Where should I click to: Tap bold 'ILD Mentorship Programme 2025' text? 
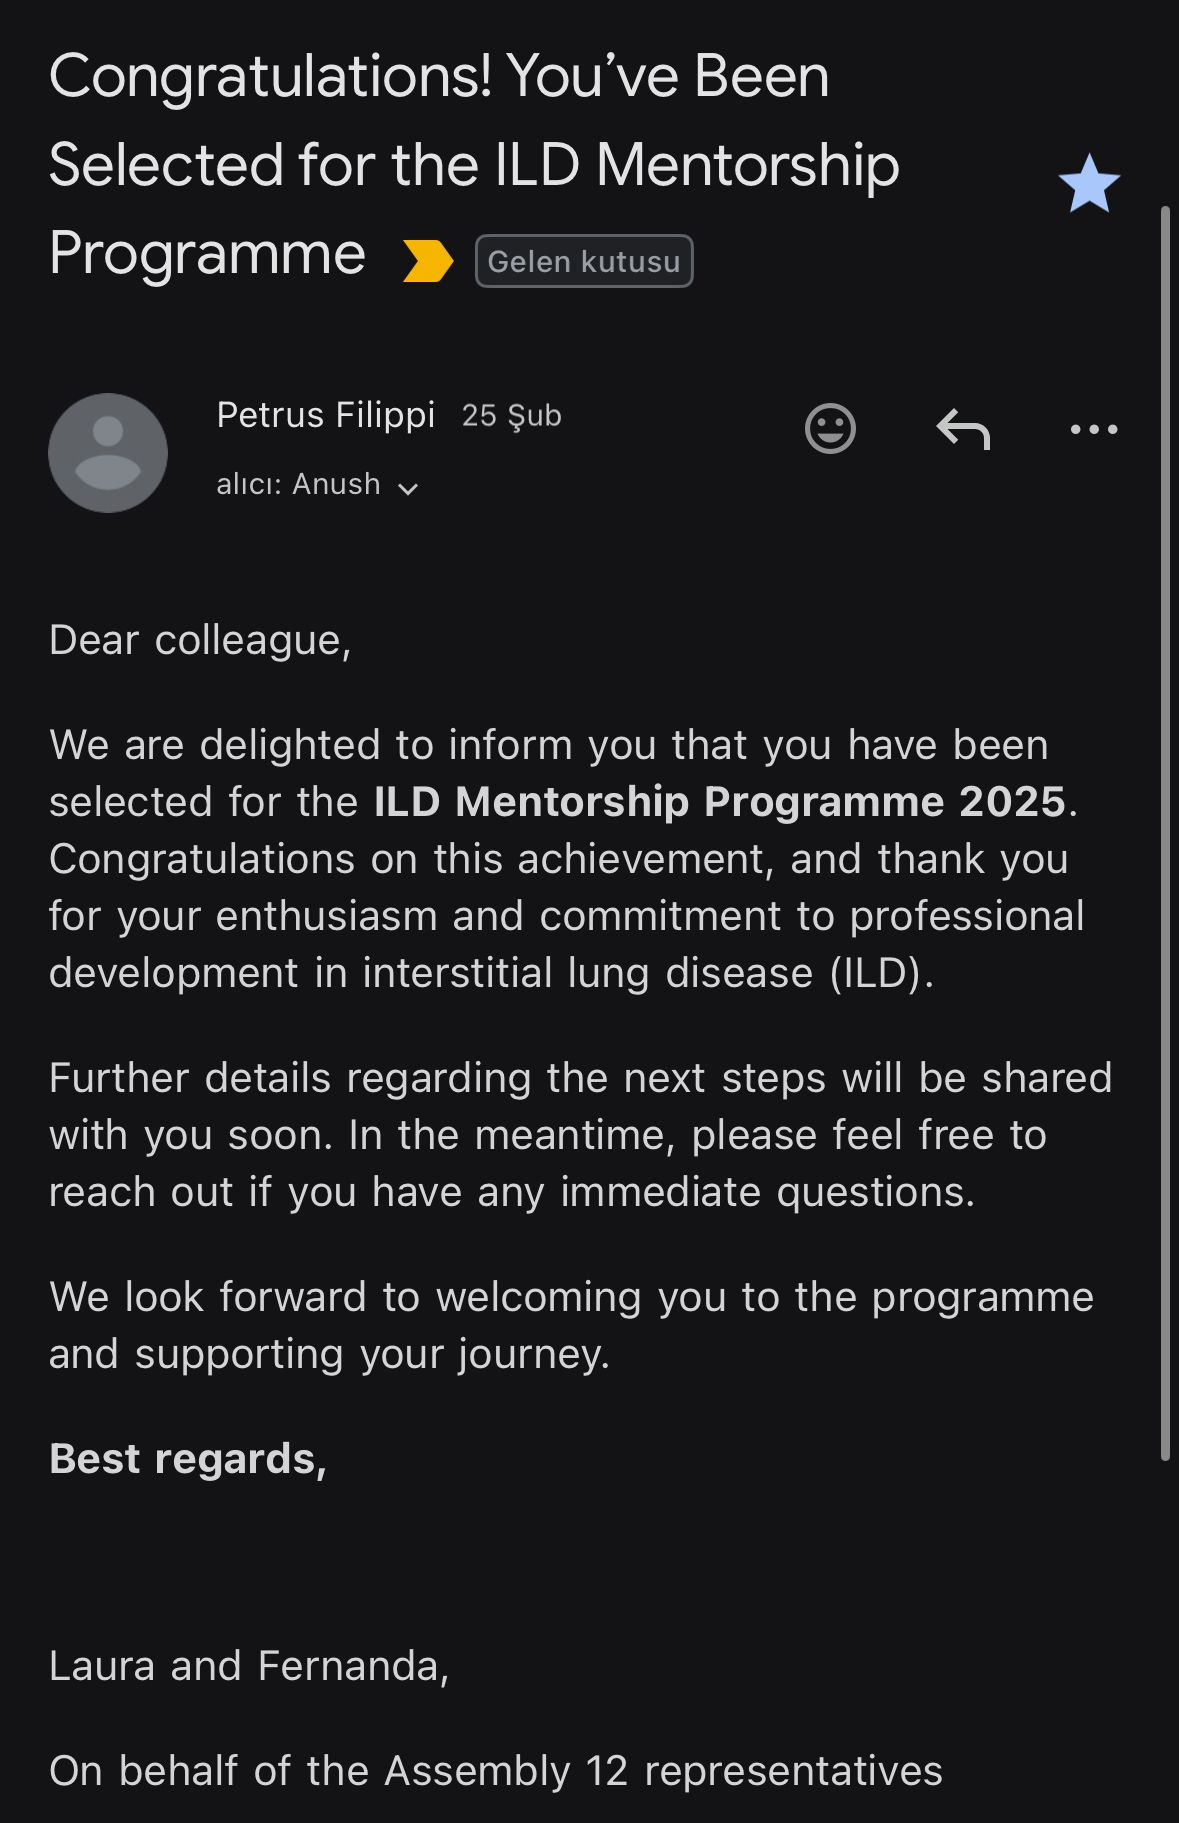(x=719, y=802)
